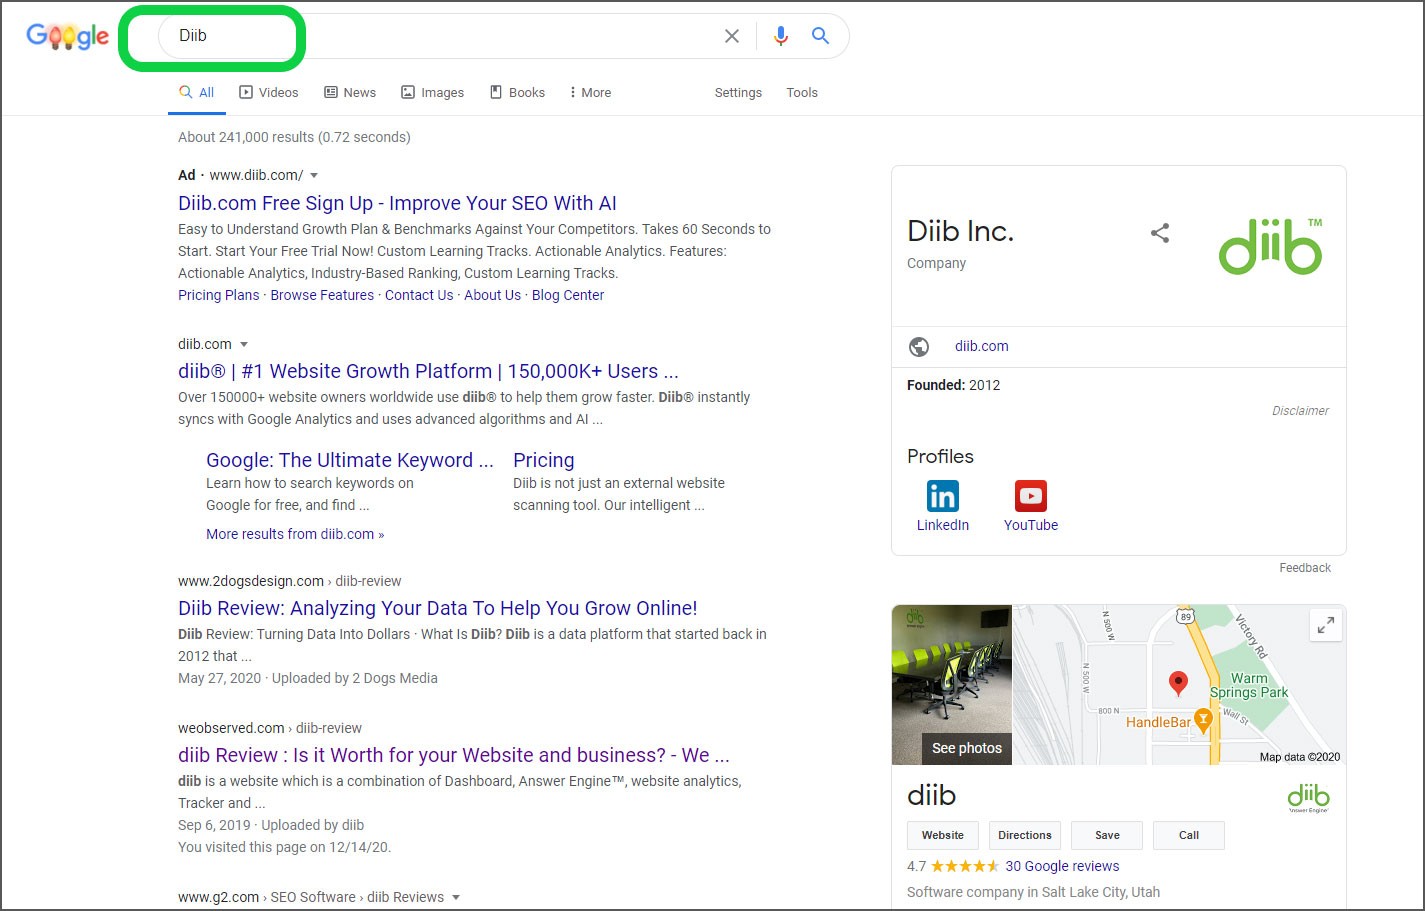Open the 30 Google reviews link
This screenshot has height=911, width=1425.
click(1062, 866)
